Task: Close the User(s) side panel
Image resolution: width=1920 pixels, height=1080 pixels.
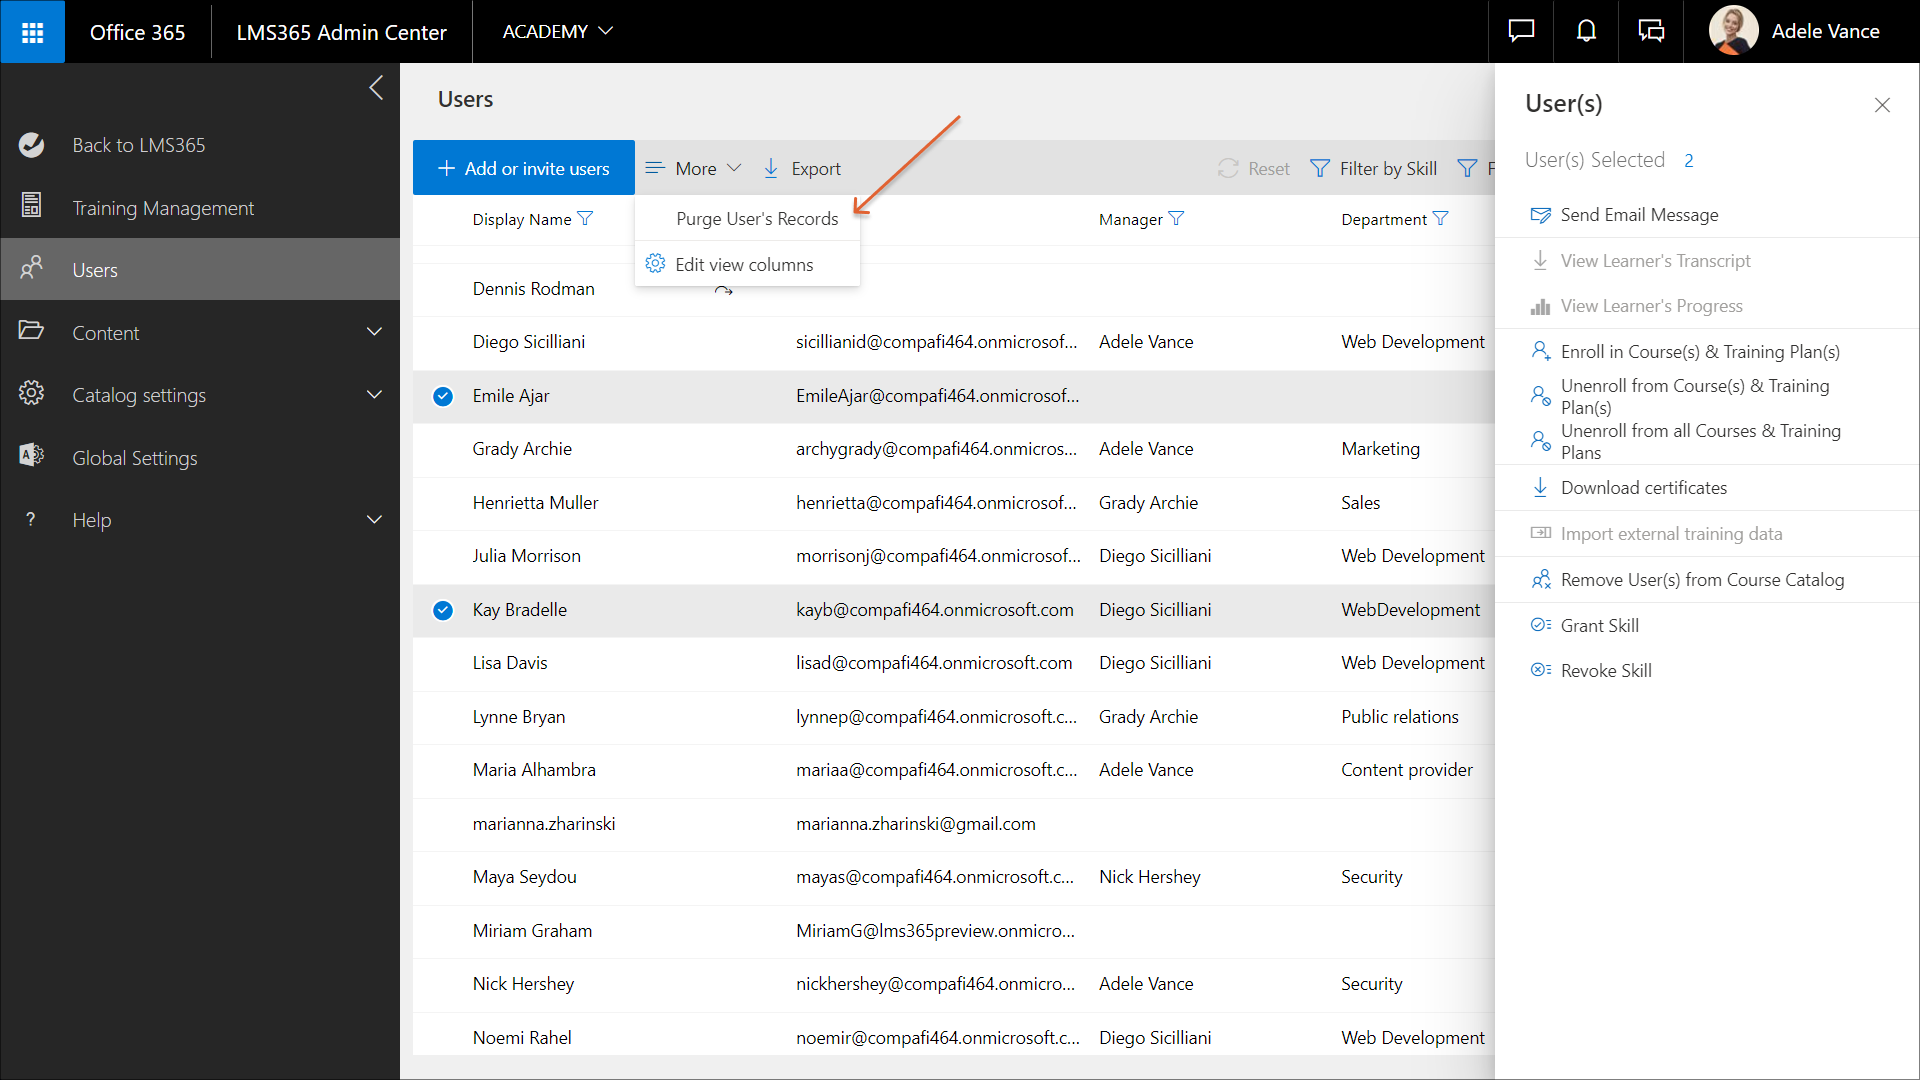Action: pos(1882,105)
